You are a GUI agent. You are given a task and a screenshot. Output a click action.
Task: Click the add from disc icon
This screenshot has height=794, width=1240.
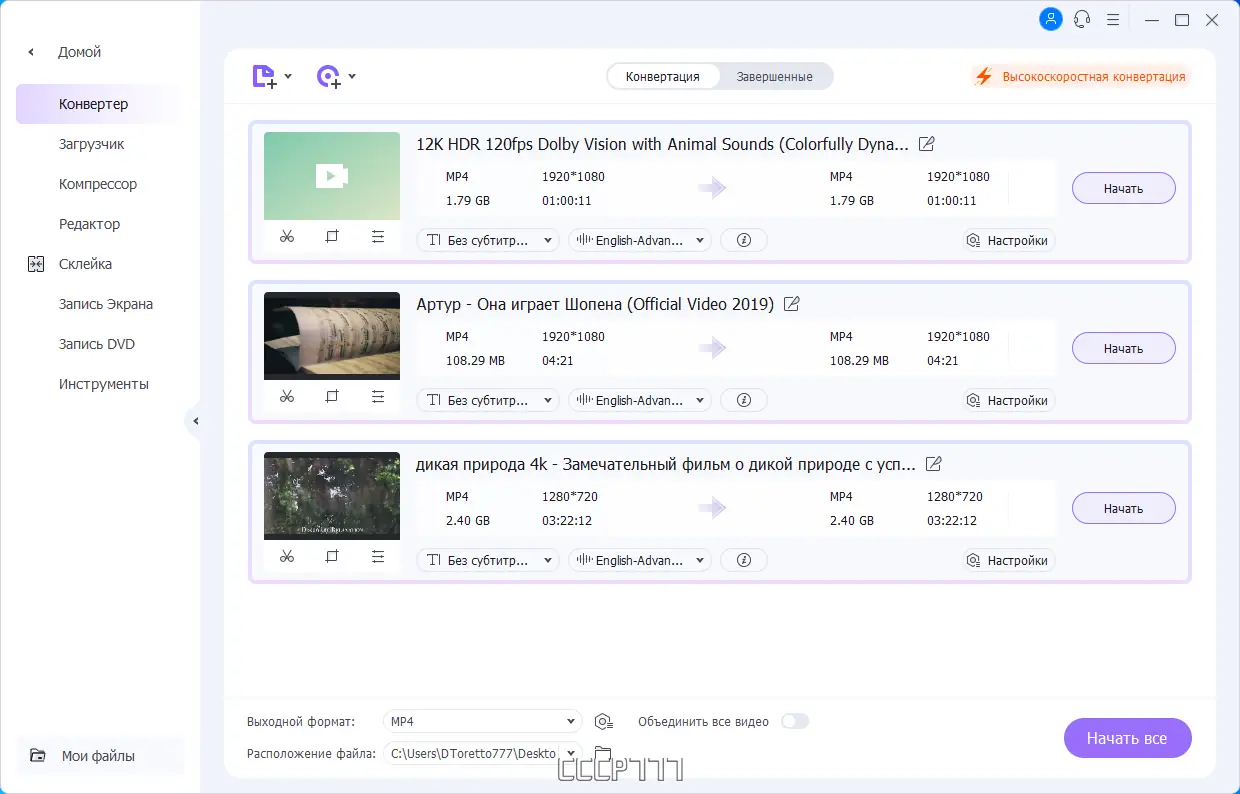(x=328, y=76)
